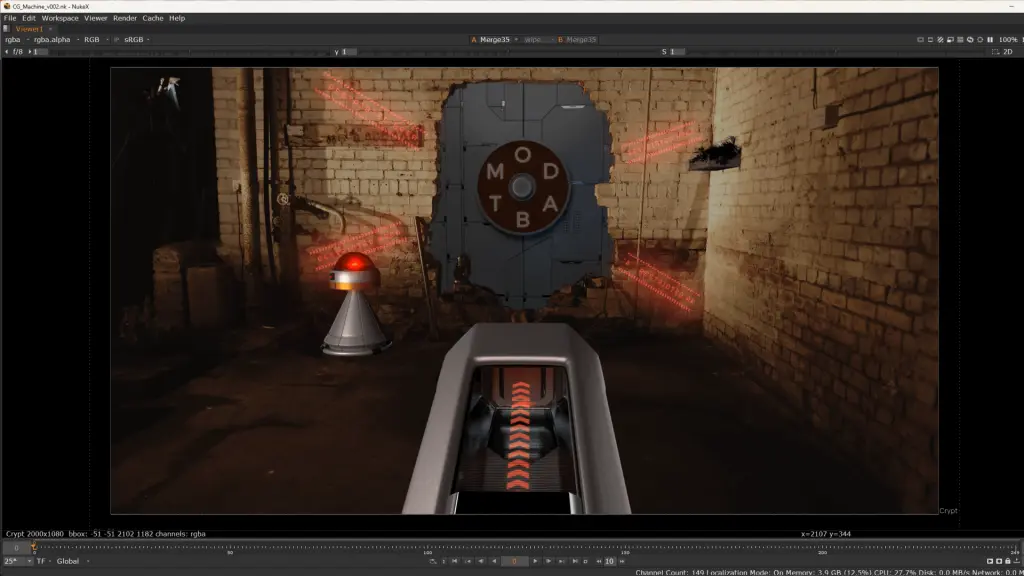Click the play forward button

coord(535,561)
